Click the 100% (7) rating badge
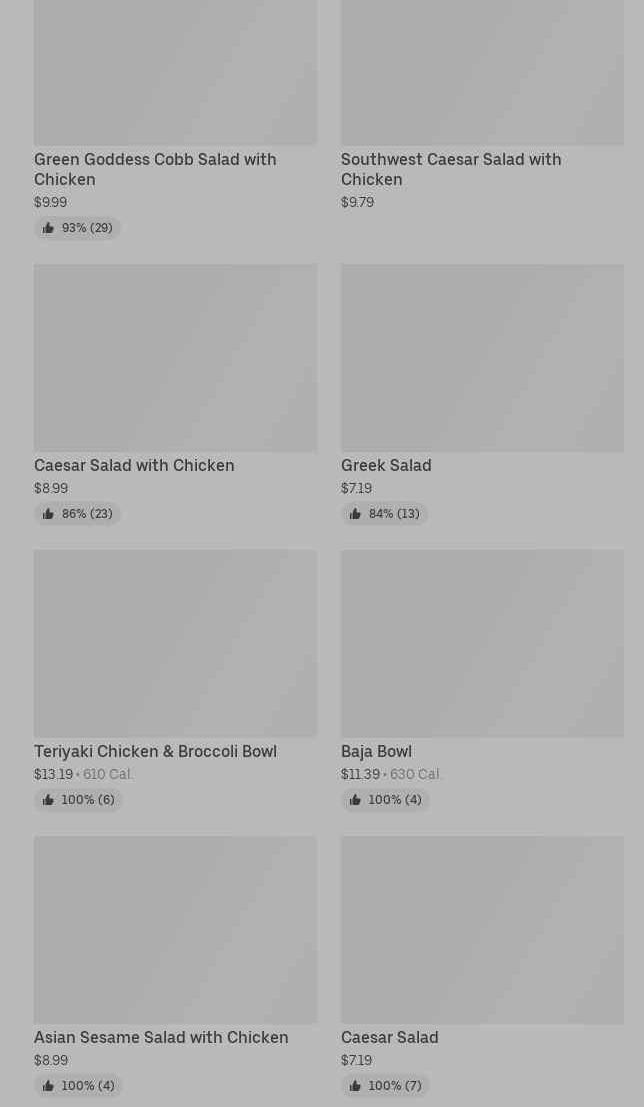644x1107 pixels. coord(385,1086)
